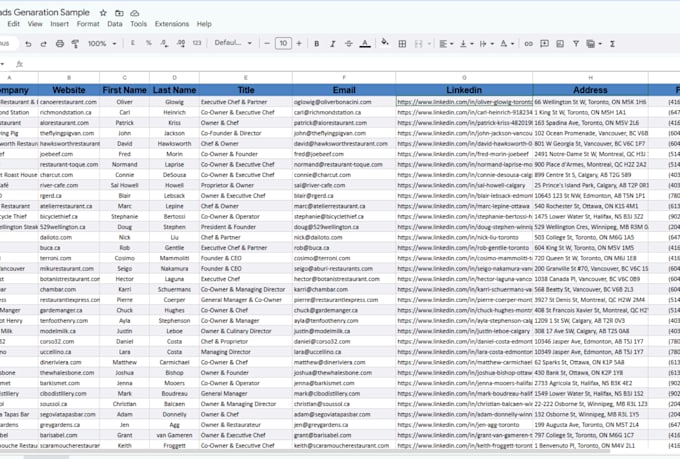Click the Functions sigma icon
This screenshot has width=680, height=459.
[x=612, y=44]
